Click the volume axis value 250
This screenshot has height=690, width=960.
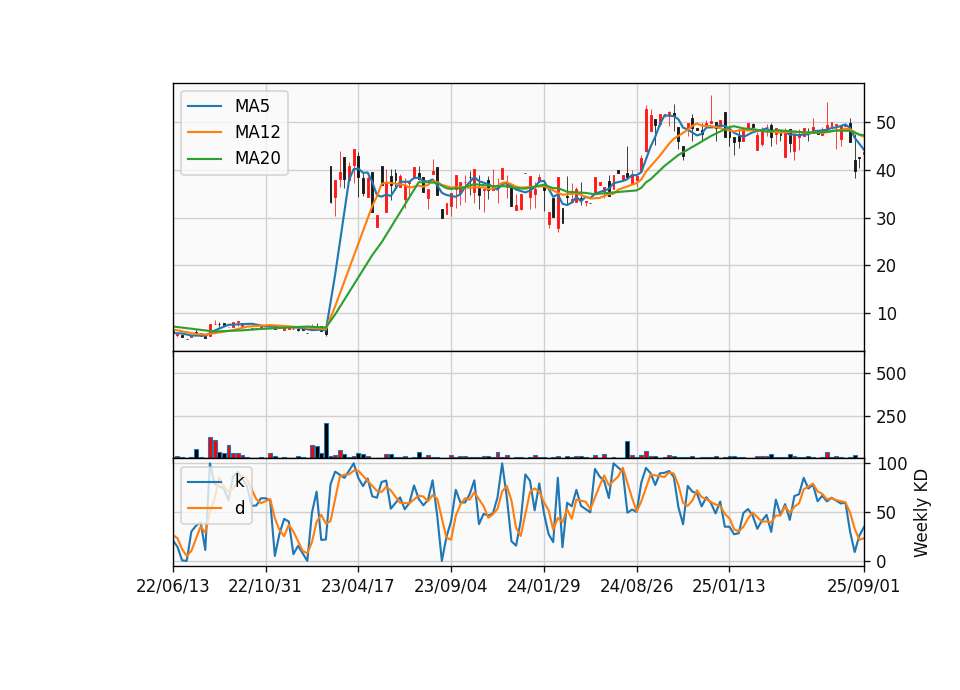point(891,417)
